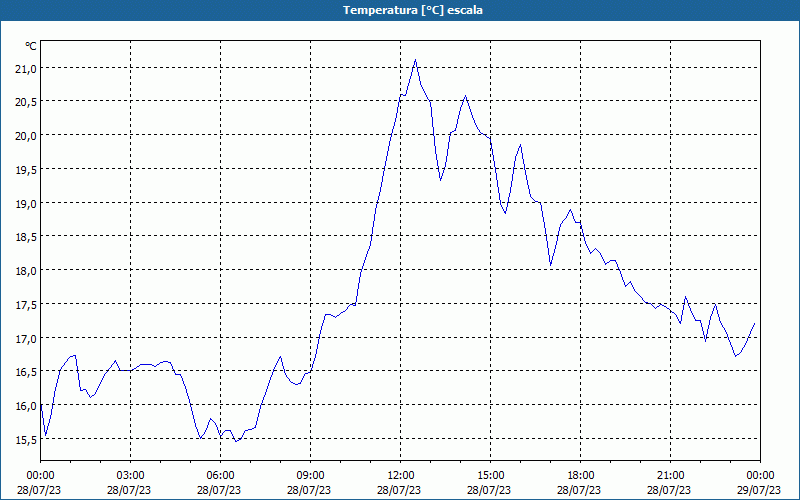Click the 20,0 y-axis label
Screen dimensions: 800x500
click(x=25, y=136)
